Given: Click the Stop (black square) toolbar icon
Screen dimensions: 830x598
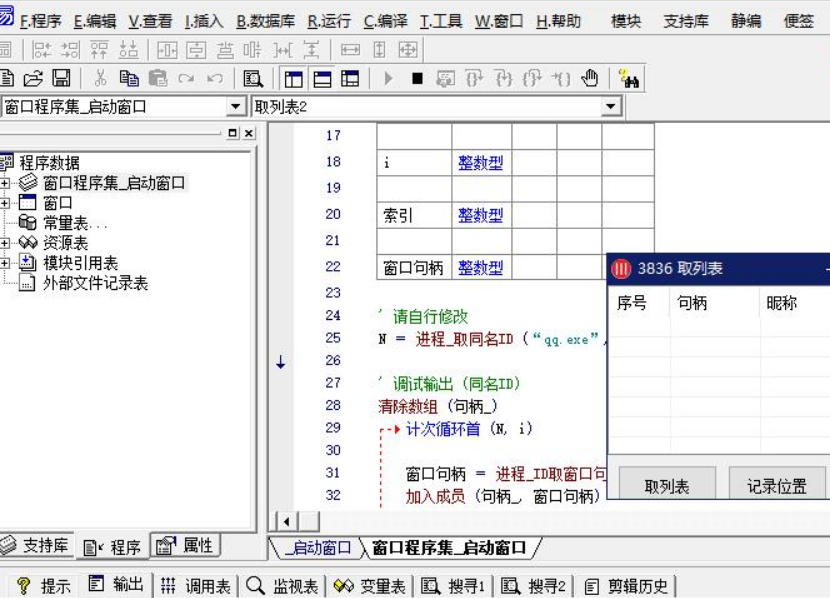Looking at the screenshot, I should (417, 79).
